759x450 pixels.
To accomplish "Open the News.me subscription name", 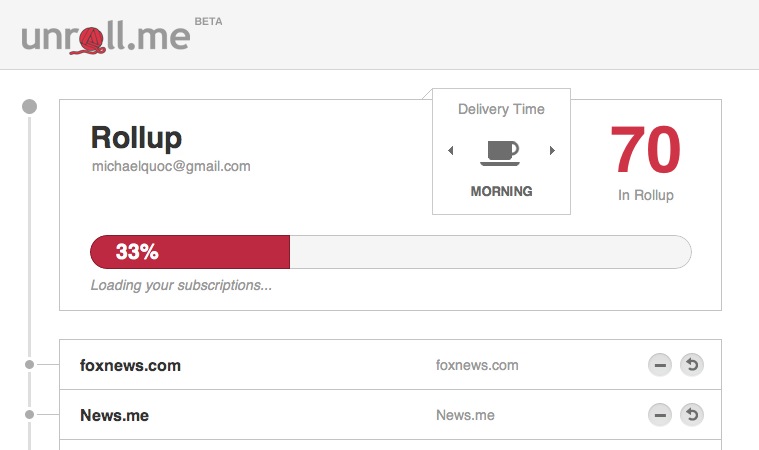I will coord(115,415).
